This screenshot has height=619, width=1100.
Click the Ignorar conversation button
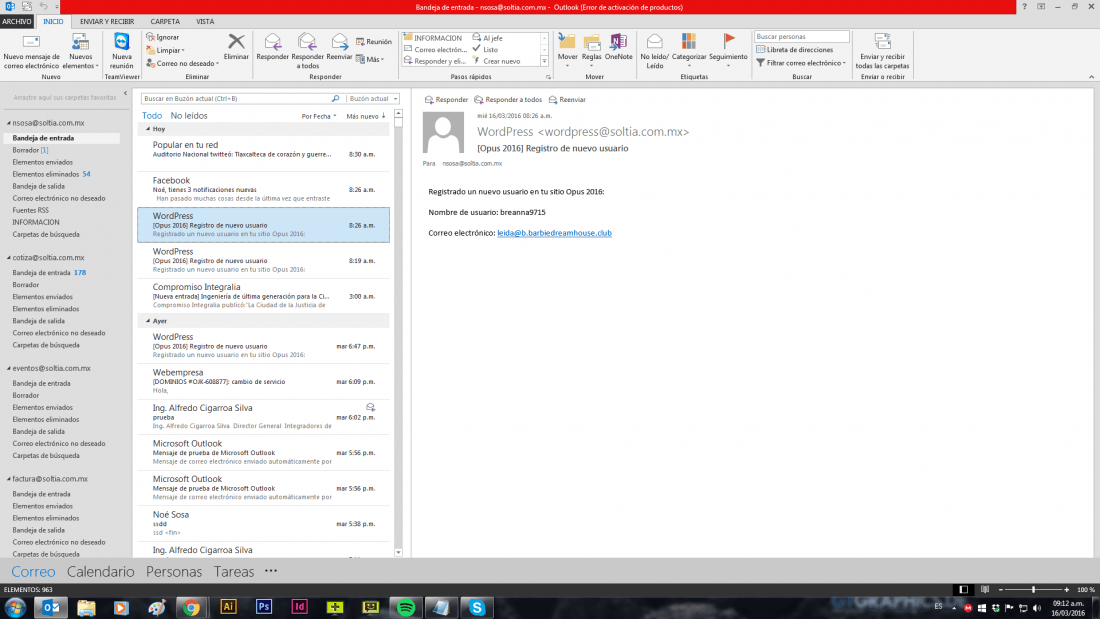tap(163, 37)
